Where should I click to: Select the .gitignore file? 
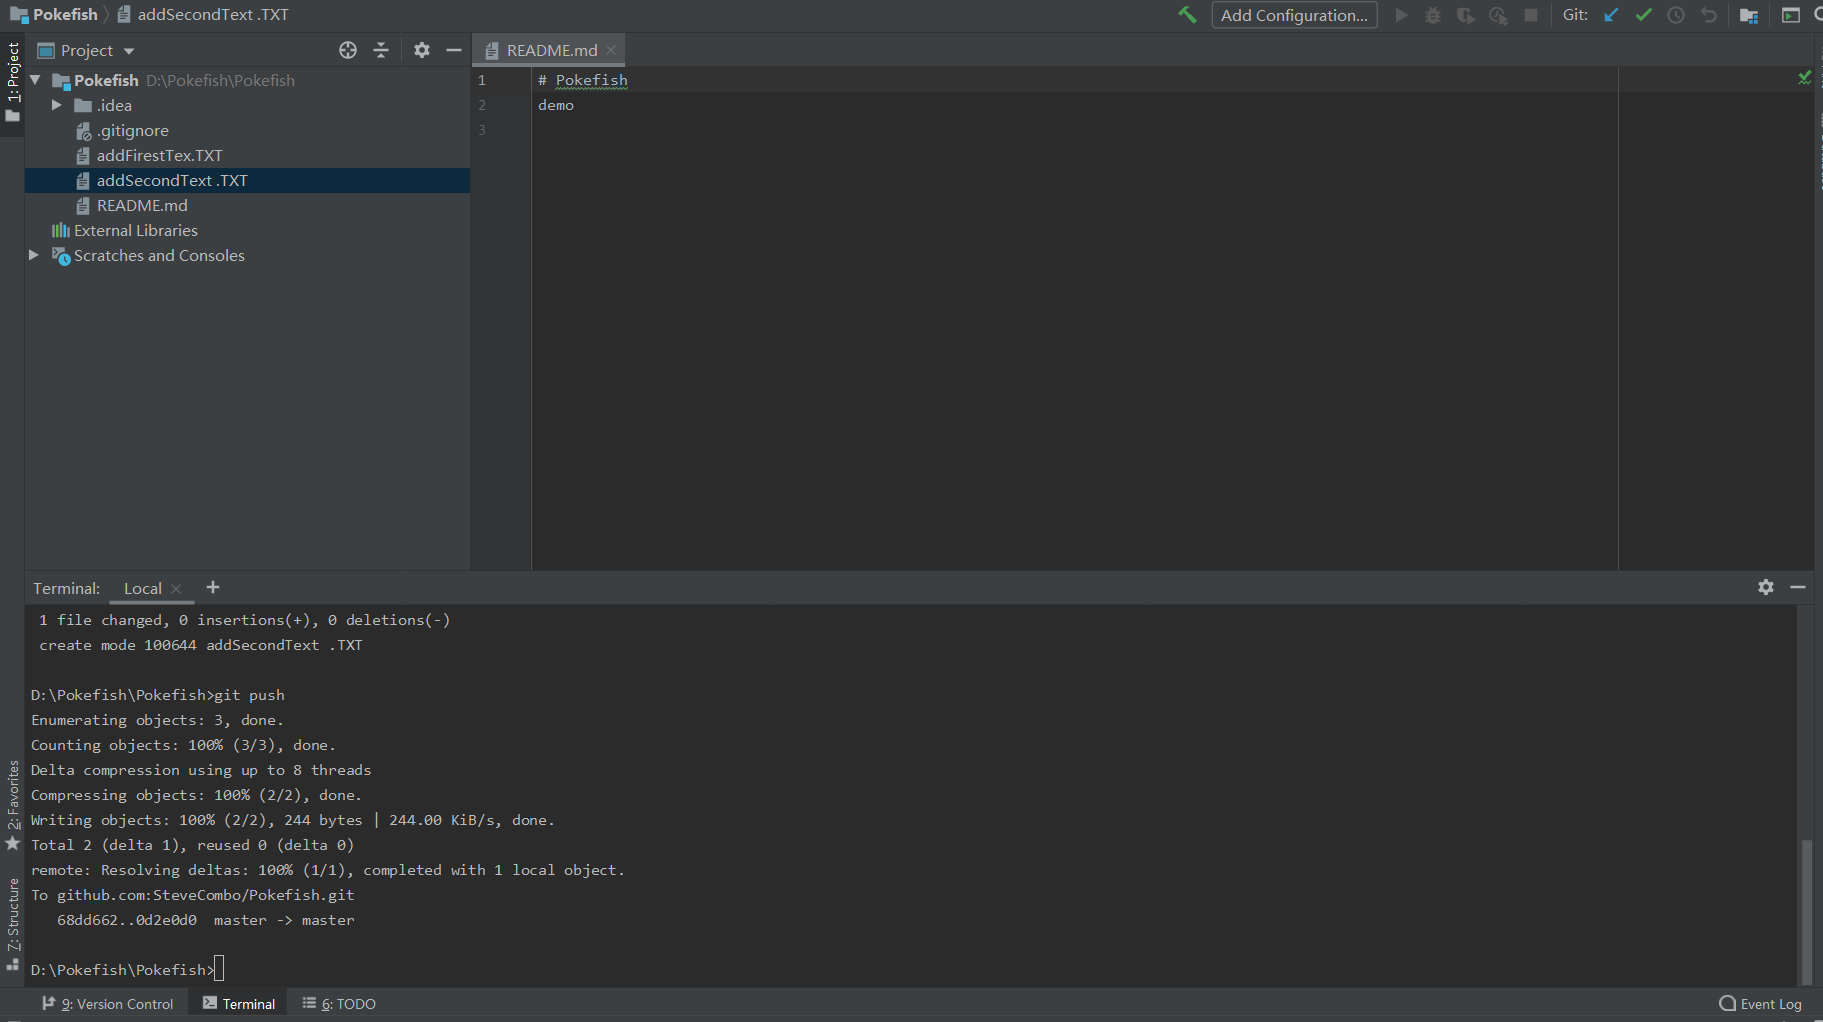point(132,130)
